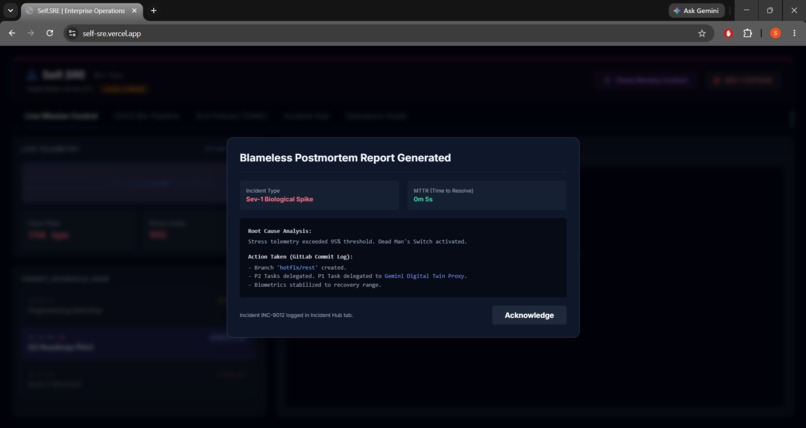This screenshot has height=428, width=806.
Task: Open the red extension icon in toolbar
Action: pyautogui.click(x=728, y=33)
